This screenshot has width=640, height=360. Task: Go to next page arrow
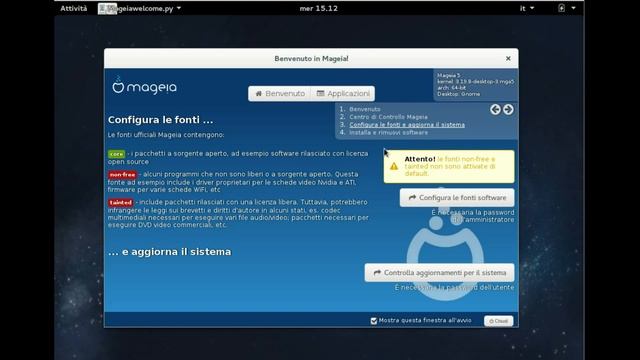(508, 109)
